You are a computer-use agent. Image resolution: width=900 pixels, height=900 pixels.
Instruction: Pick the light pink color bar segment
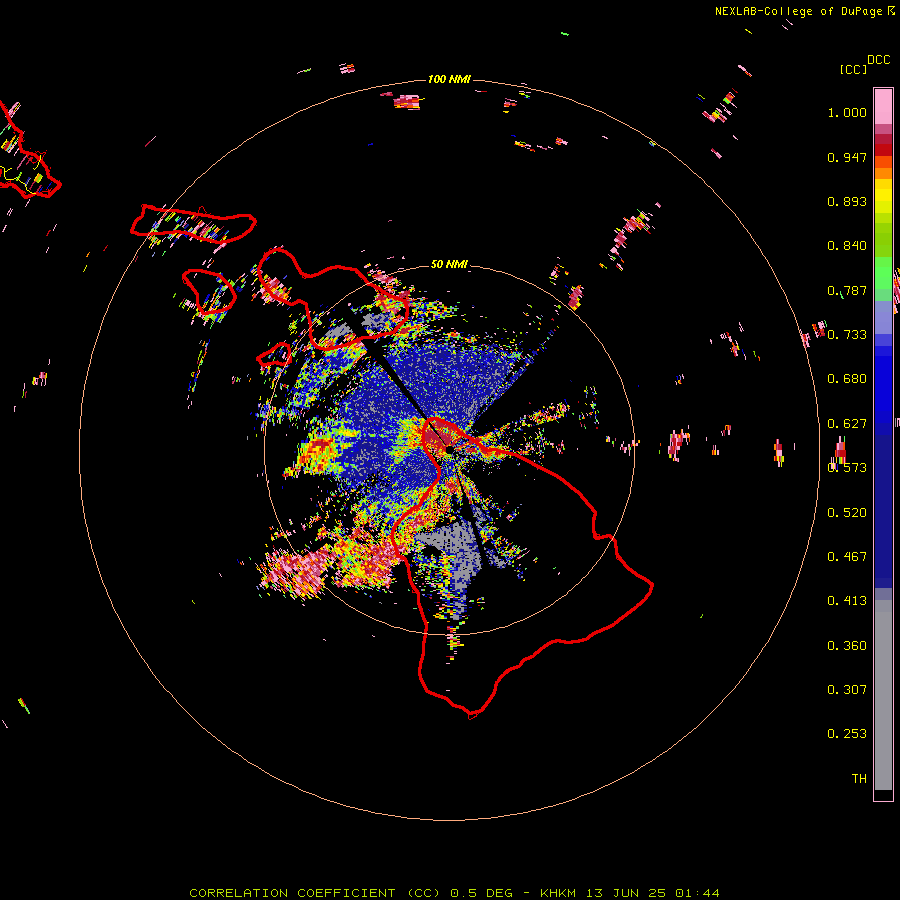[x=883, y=106]
